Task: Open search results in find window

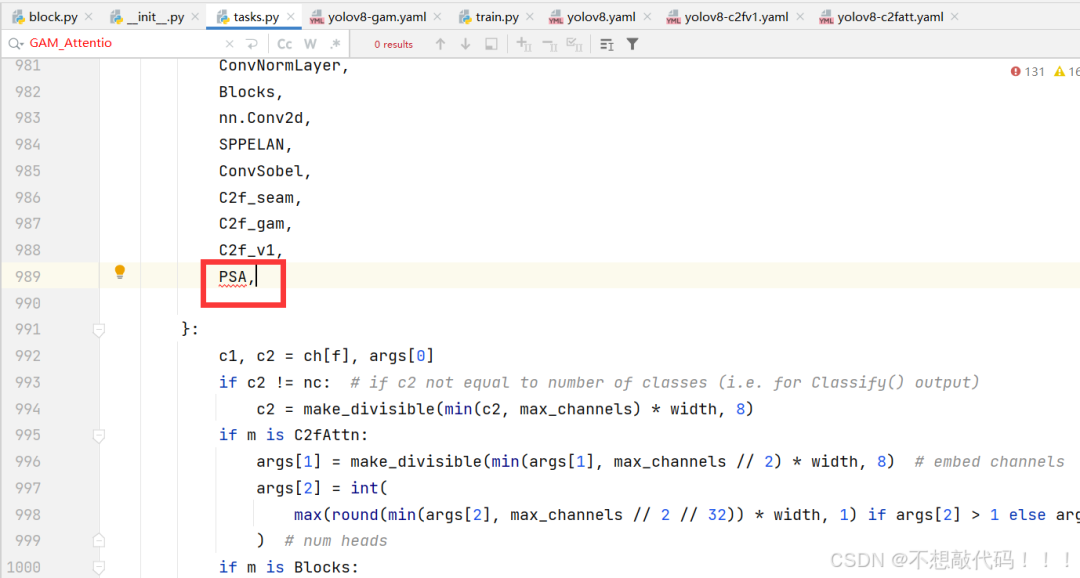Action: point(607,44)
